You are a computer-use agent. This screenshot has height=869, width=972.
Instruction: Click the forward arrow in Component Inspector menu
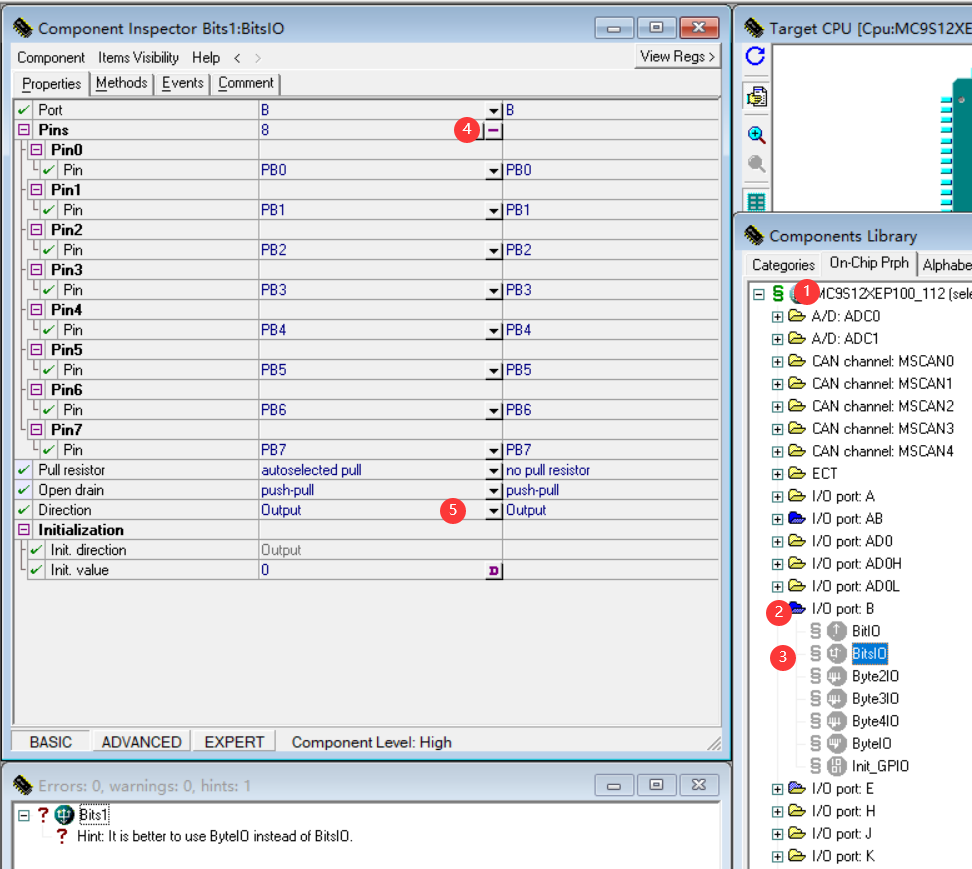[258, 58]
